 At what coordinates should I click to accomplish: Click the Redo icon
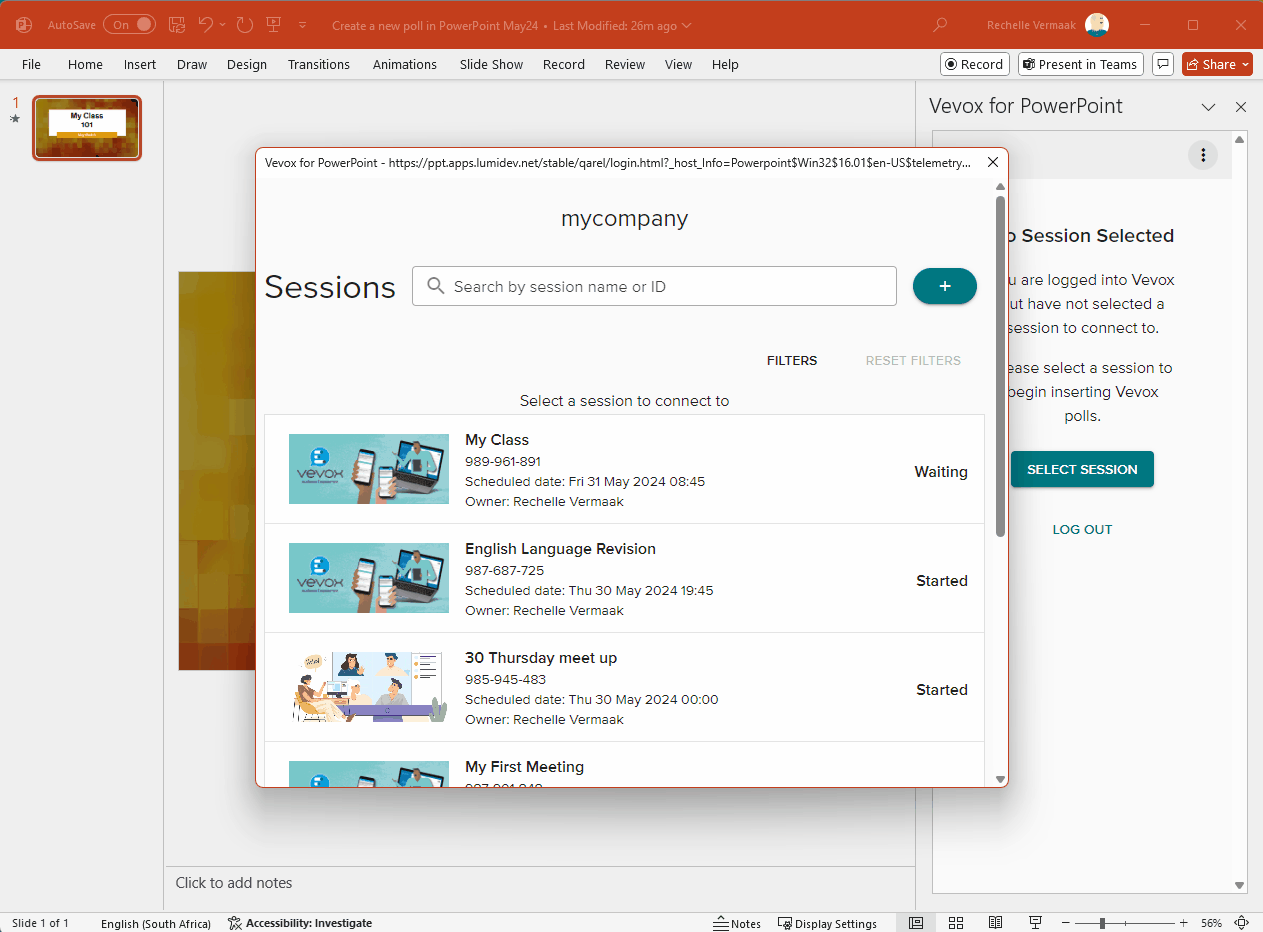coord(244,25)
